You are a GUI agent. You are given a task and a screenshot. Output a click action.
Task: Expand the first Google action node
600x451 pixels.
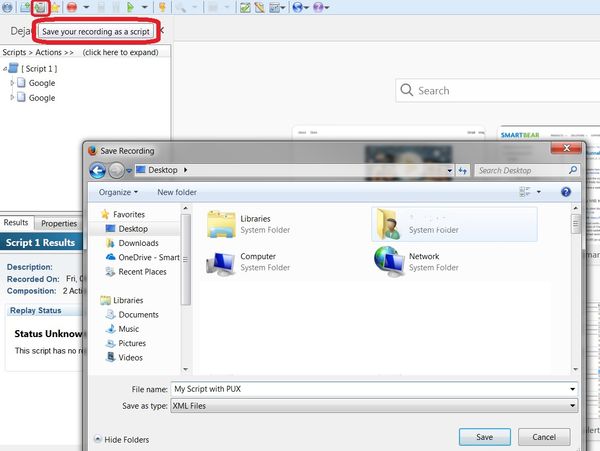point(12,83)
